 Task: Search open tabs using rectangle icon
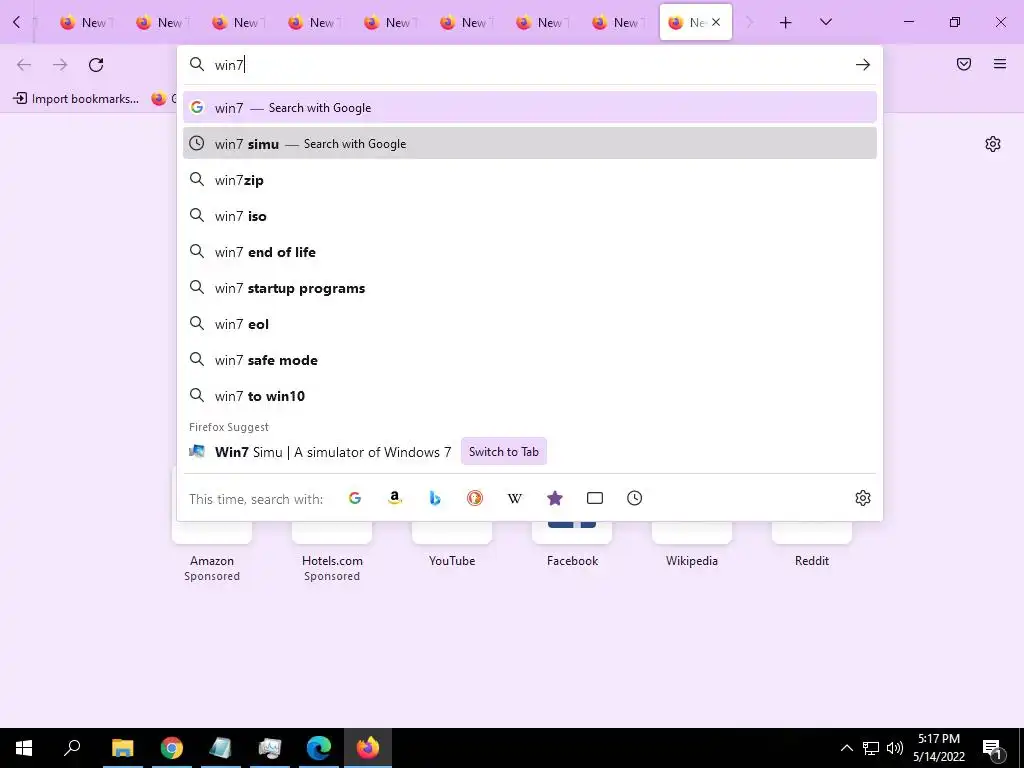(x=594, y=498)
